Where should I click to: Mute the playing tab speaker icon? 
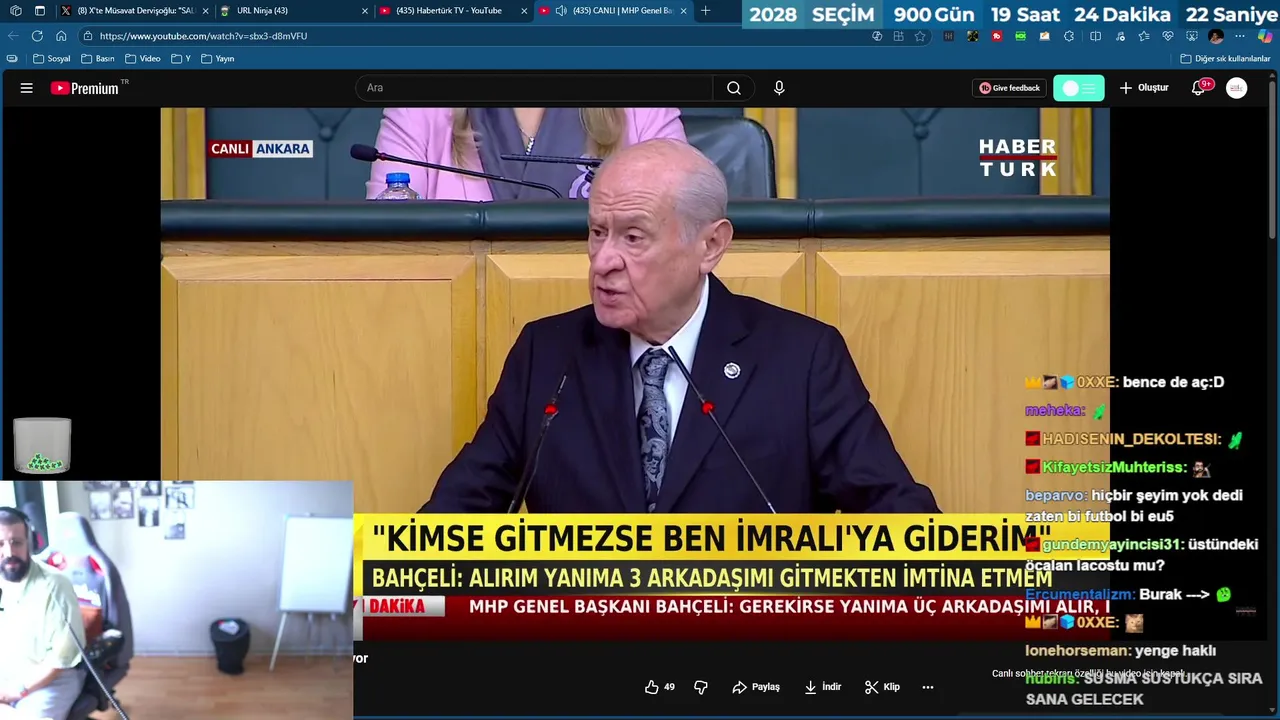click(561, 11)
